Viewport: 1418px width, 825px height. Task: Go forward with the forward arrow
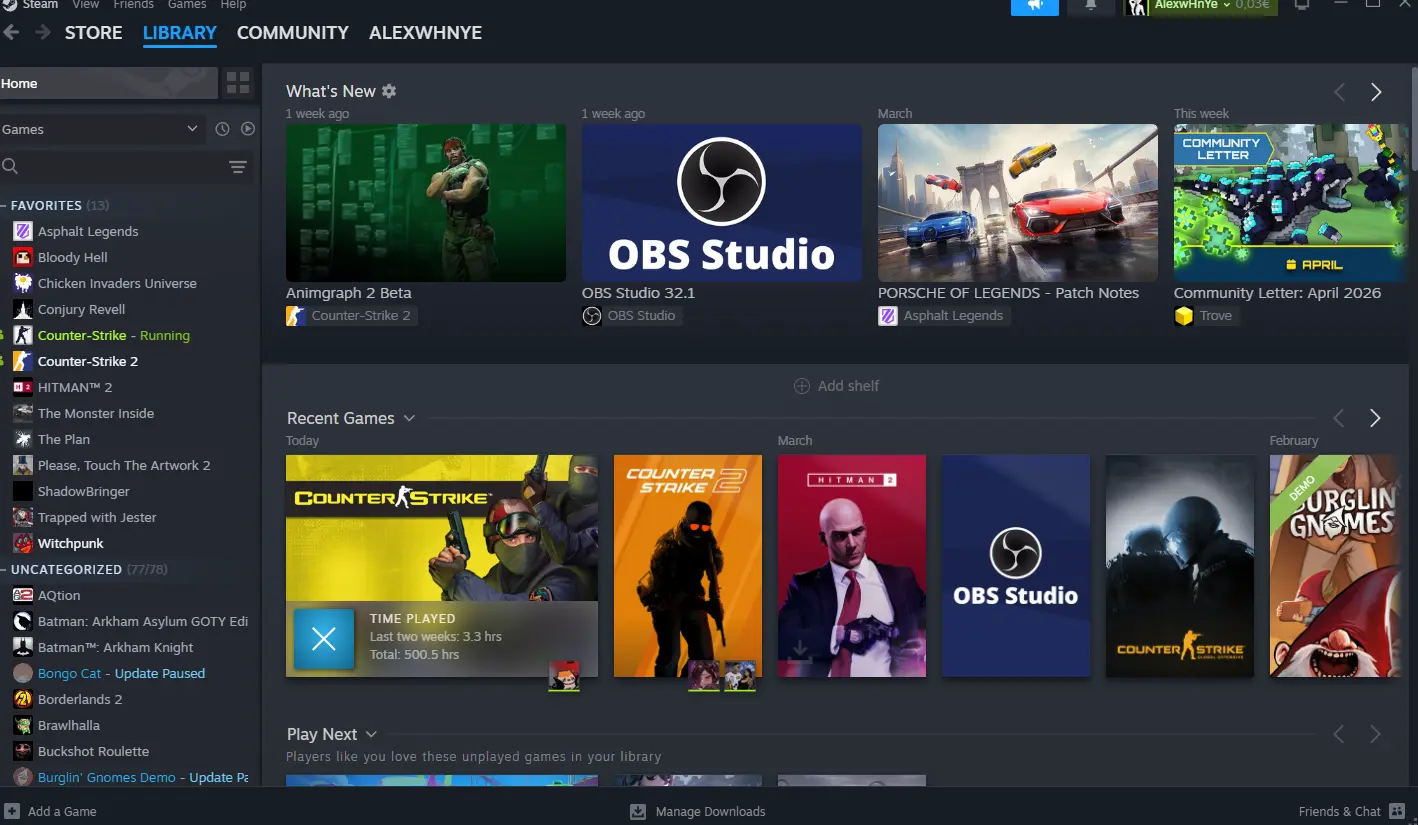coord(43,33)
